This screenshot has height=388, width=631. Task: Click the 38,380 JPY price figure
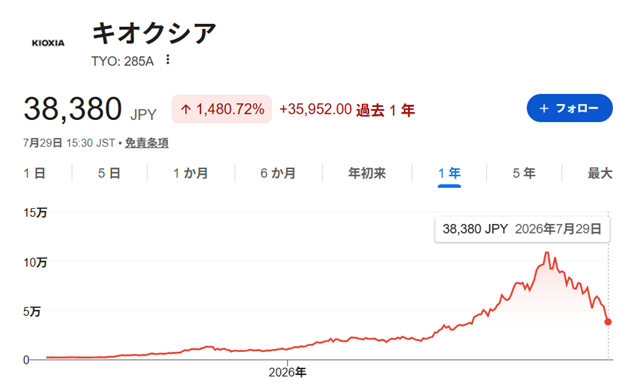pyautogui.click(x=90, y=109)
